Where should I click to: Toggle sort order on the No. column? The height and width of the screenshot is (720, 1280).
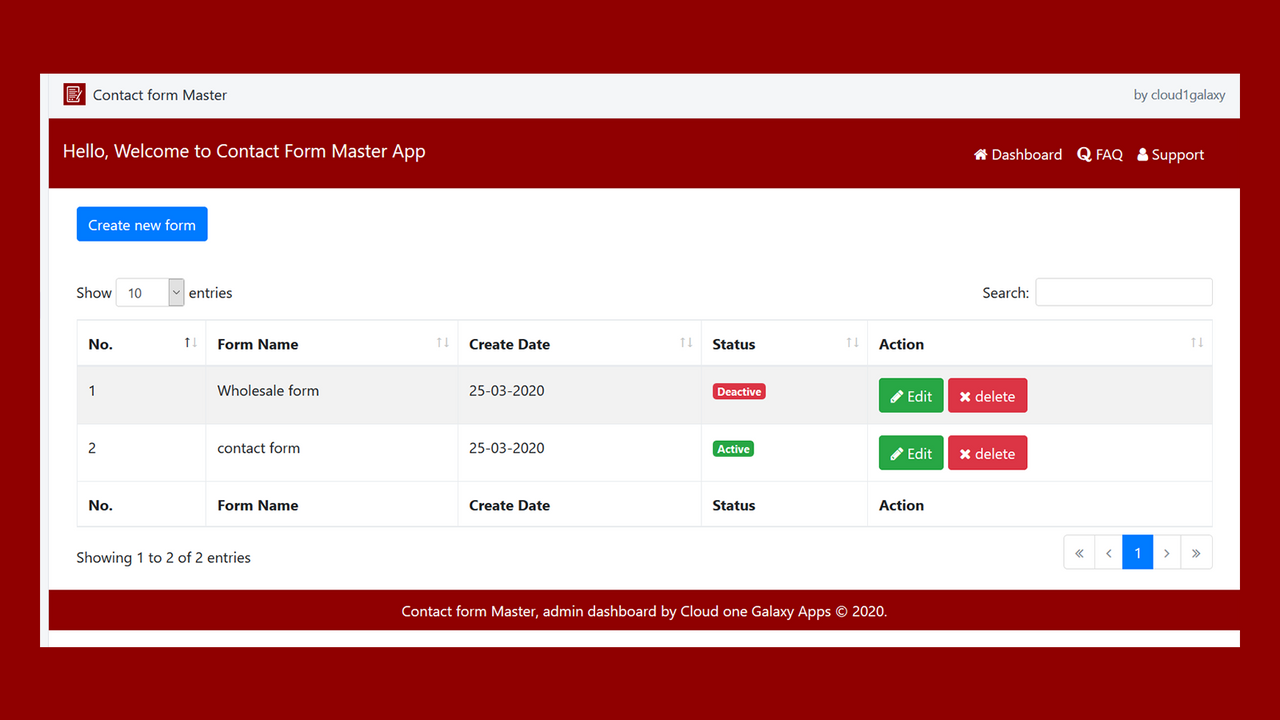point(189,343)
